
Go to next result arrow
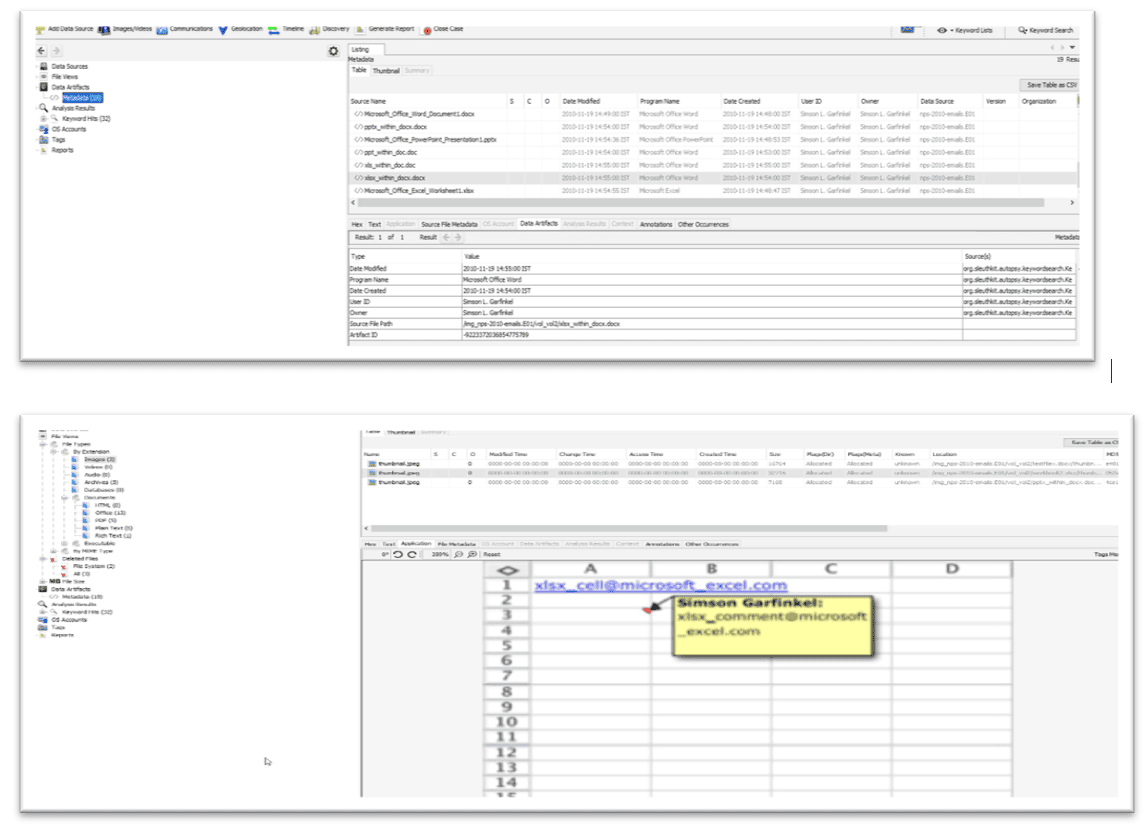pos(458,237)
